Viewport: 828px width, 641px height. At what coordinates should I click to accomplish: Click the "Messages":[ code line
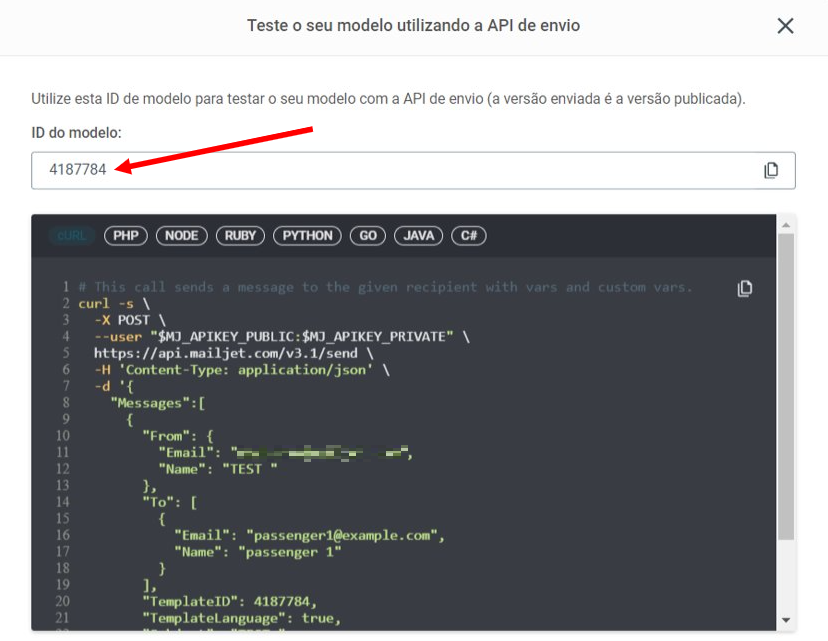pyautogui.click(x=157, y=403)
